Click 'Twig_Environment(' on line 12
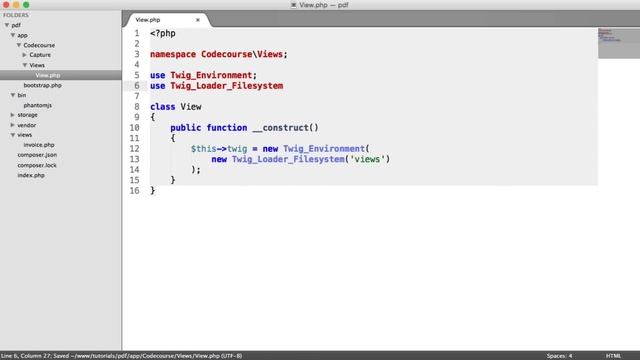Image resolution: width=640 pixels, height=360 pixels. [326, 149]
